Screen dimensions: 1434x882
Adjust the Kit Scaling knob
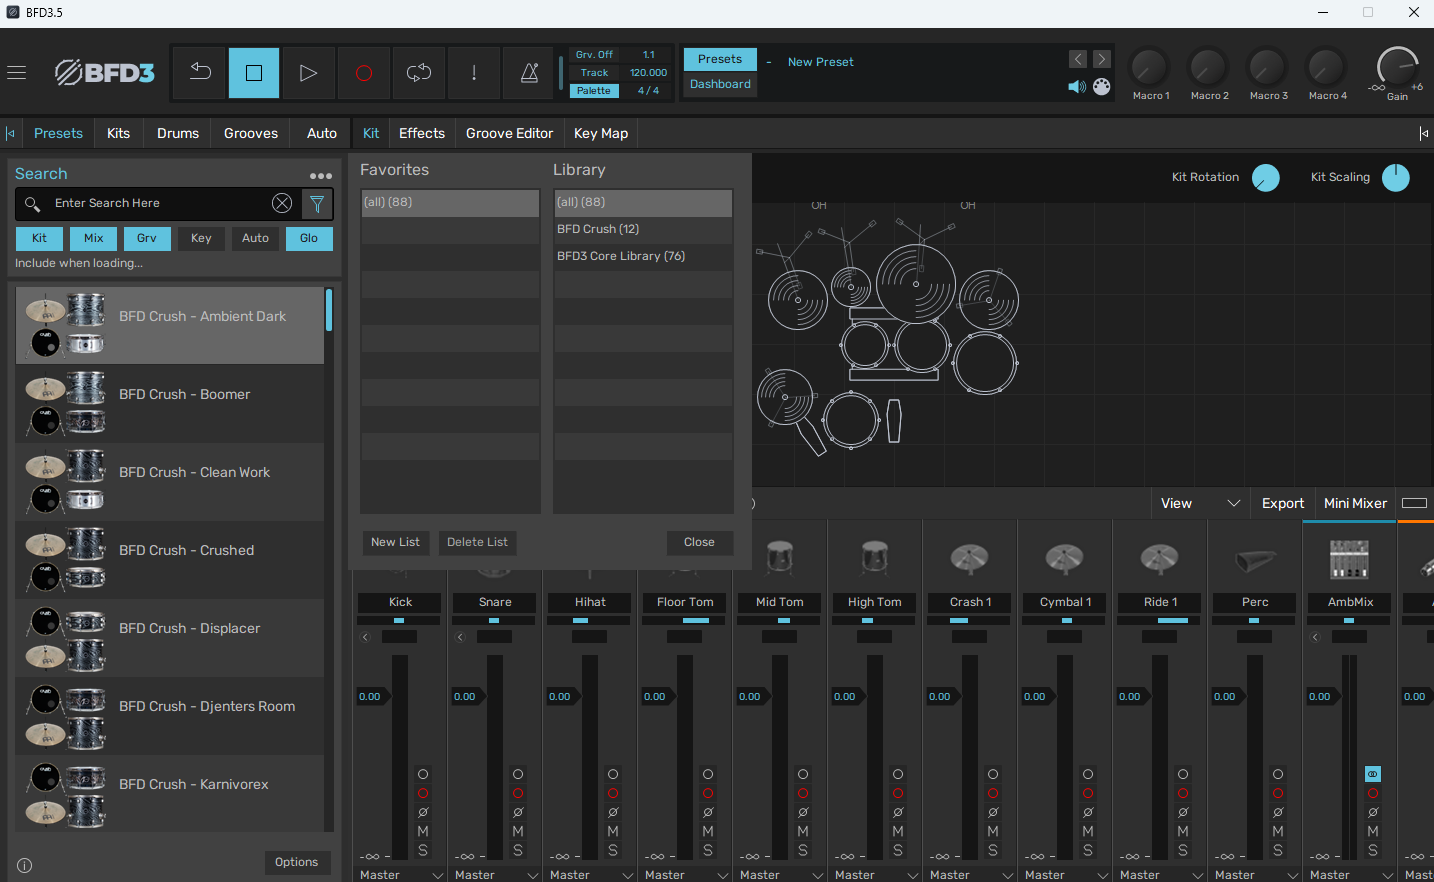[x=1396, y=178]
